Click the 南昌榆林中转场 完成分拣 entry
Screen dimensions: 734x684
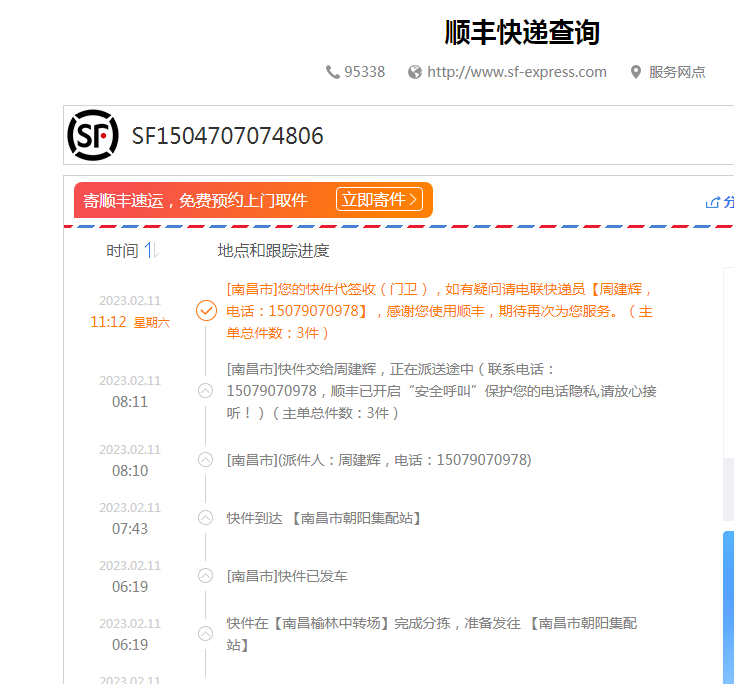[x=432, y=634]
